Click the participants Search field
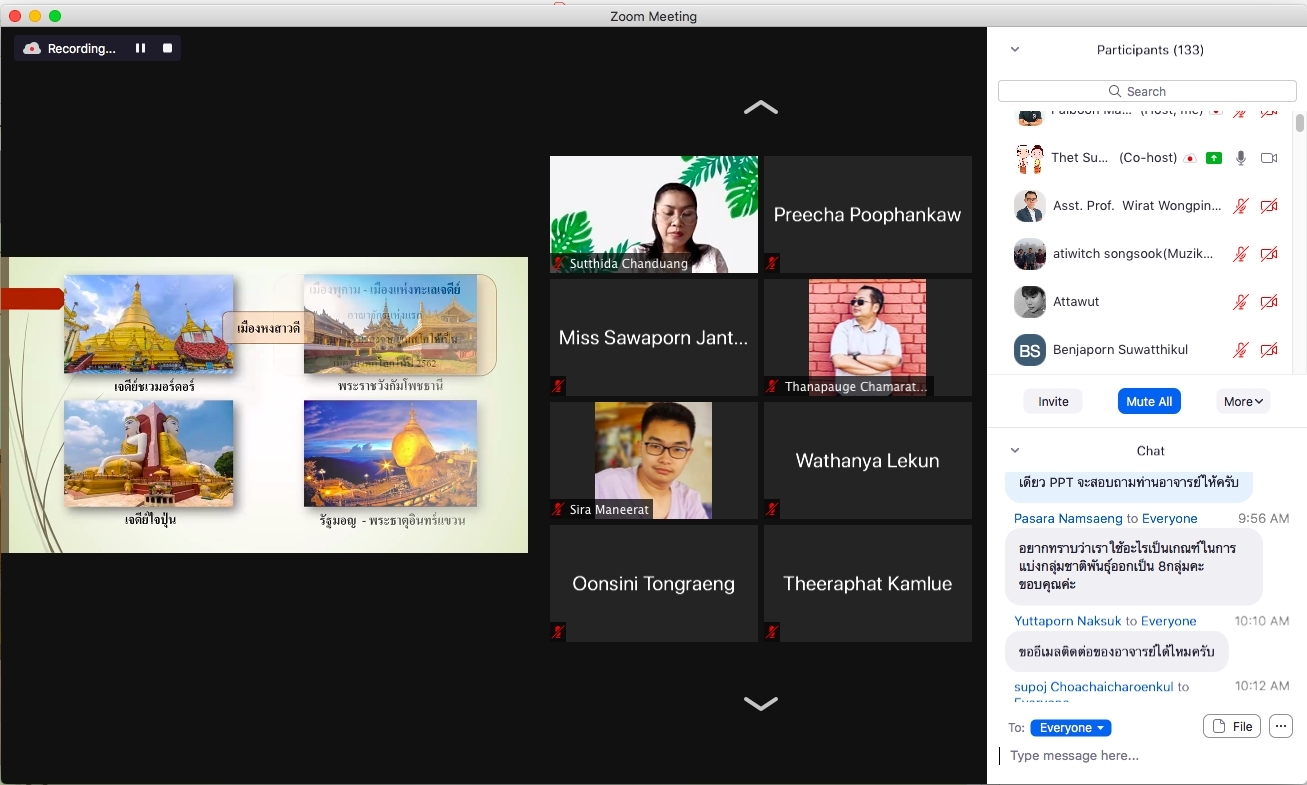 coord(1147,91)
